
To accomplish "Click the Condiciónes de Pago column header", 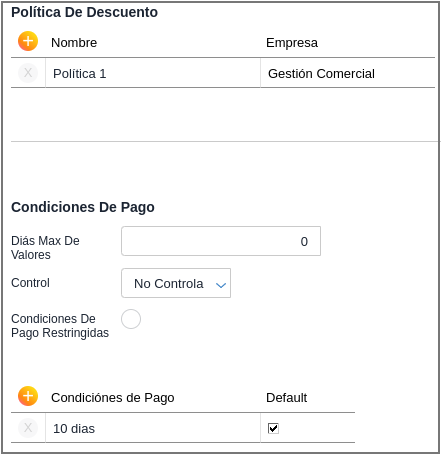I will (x=113, y=398).
